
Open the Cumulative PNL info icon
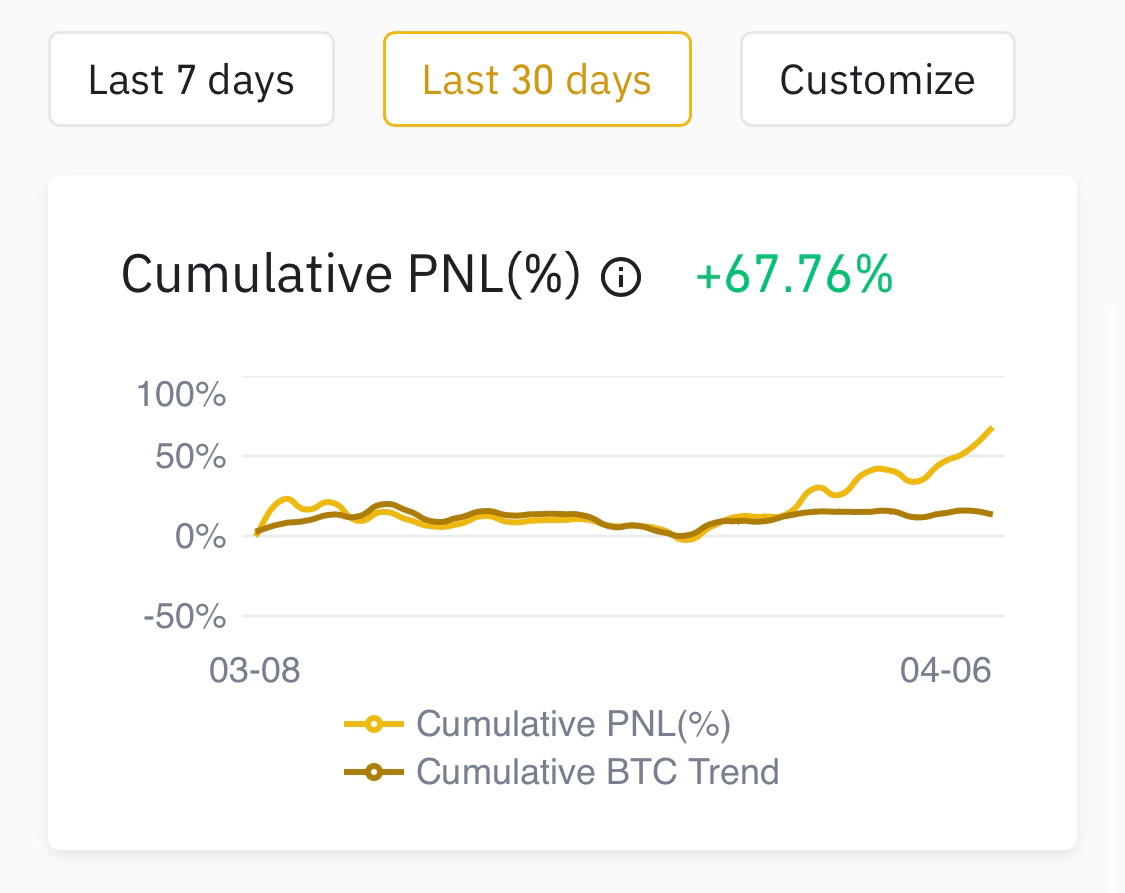tap(621, 277)
